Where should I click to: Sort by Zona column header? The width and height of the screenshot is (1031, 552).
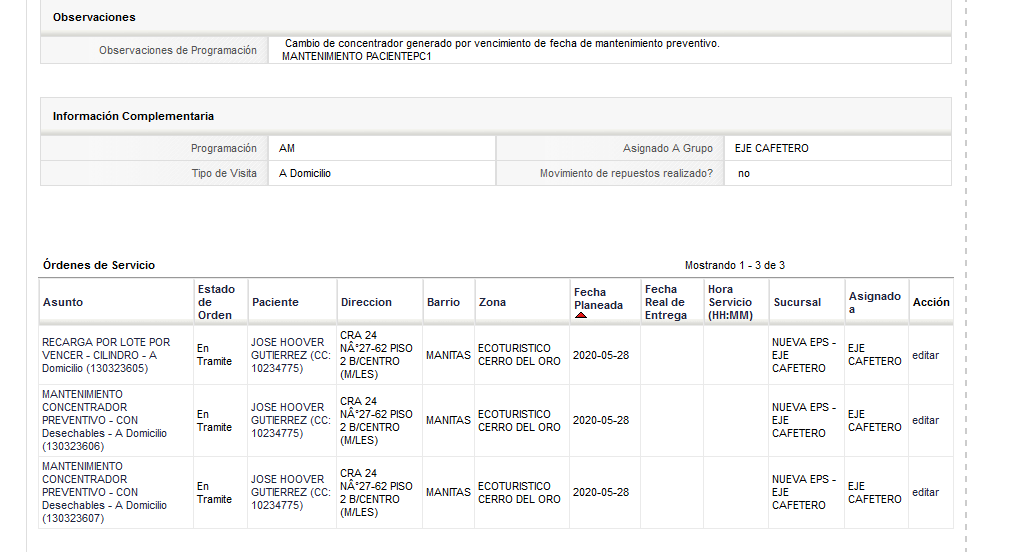492,302
